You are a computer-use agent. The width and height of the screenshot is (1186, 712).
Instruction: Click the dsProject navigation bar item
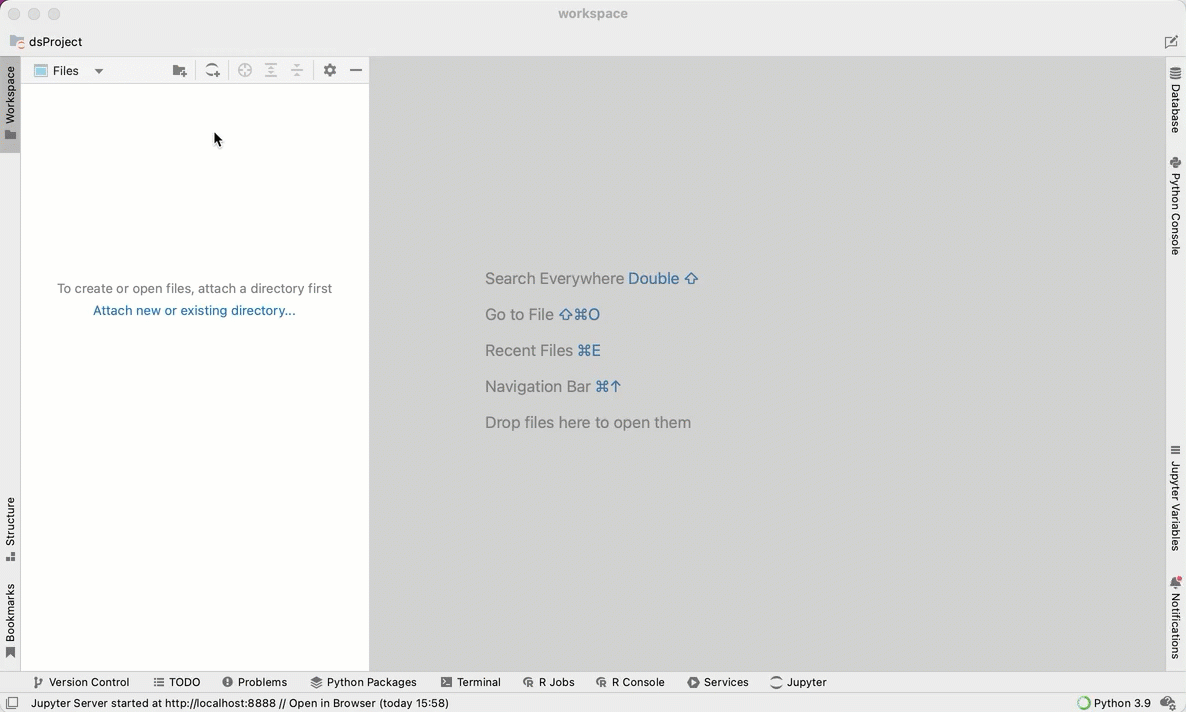[46, 42]
